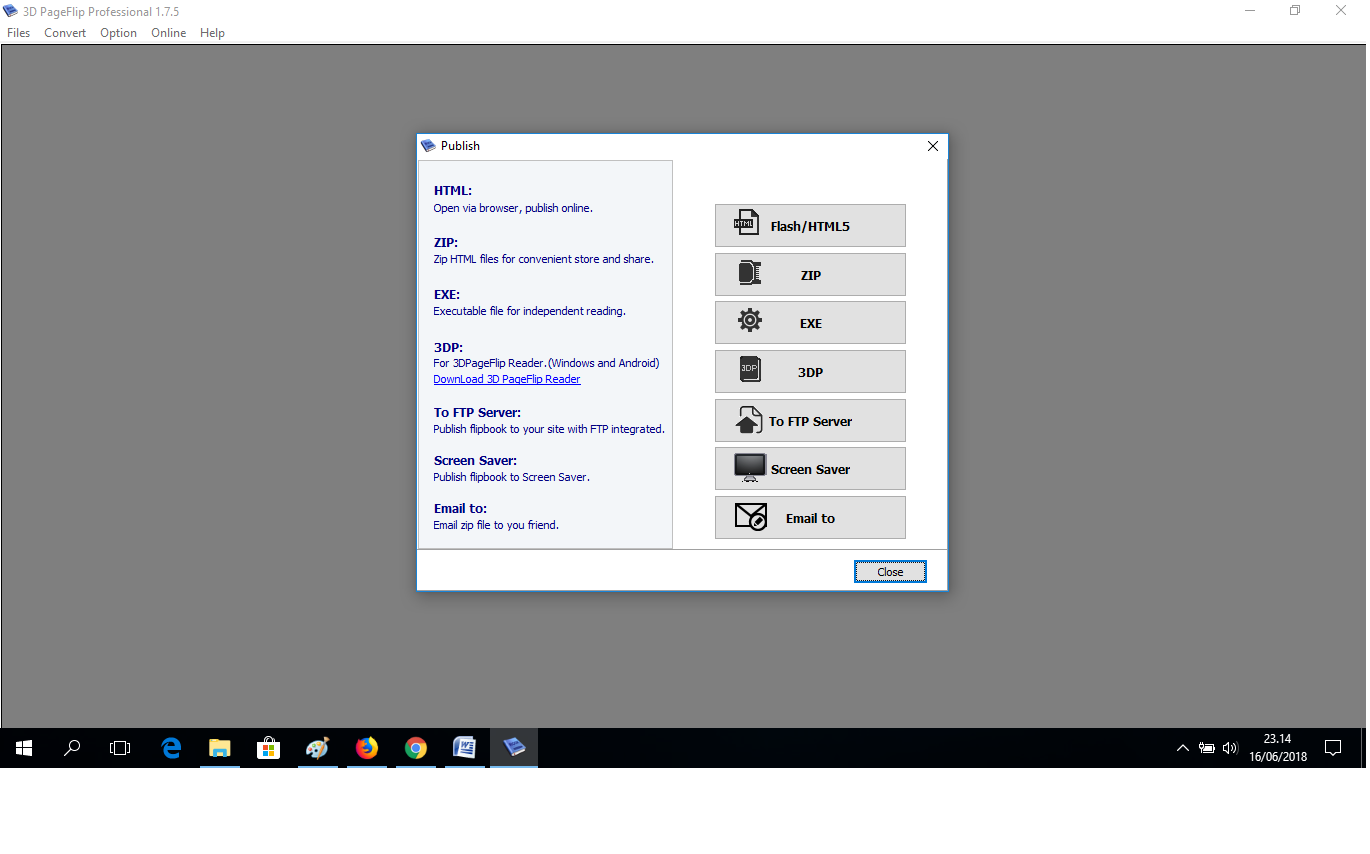Select the 3D PageFlip taskbar icon

coord(513,747)
